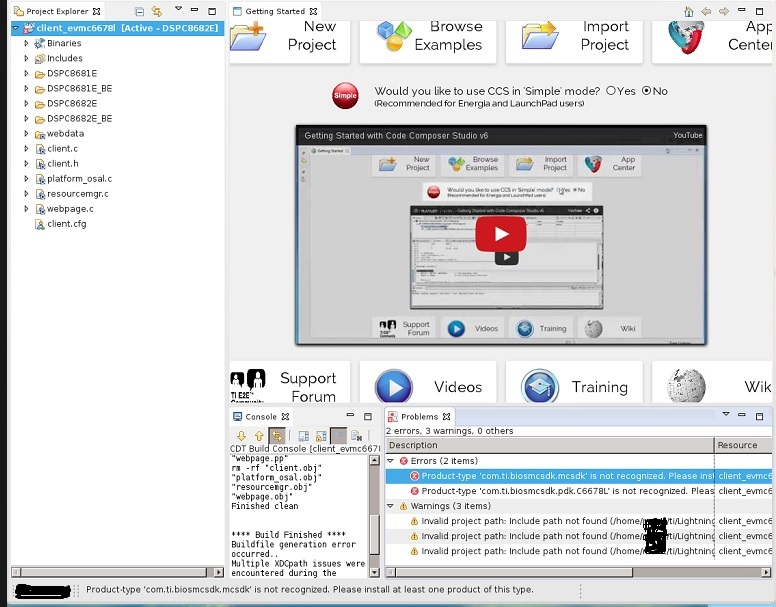
Task: Select the DSPC8682E folder
Action: click(66, 104)
